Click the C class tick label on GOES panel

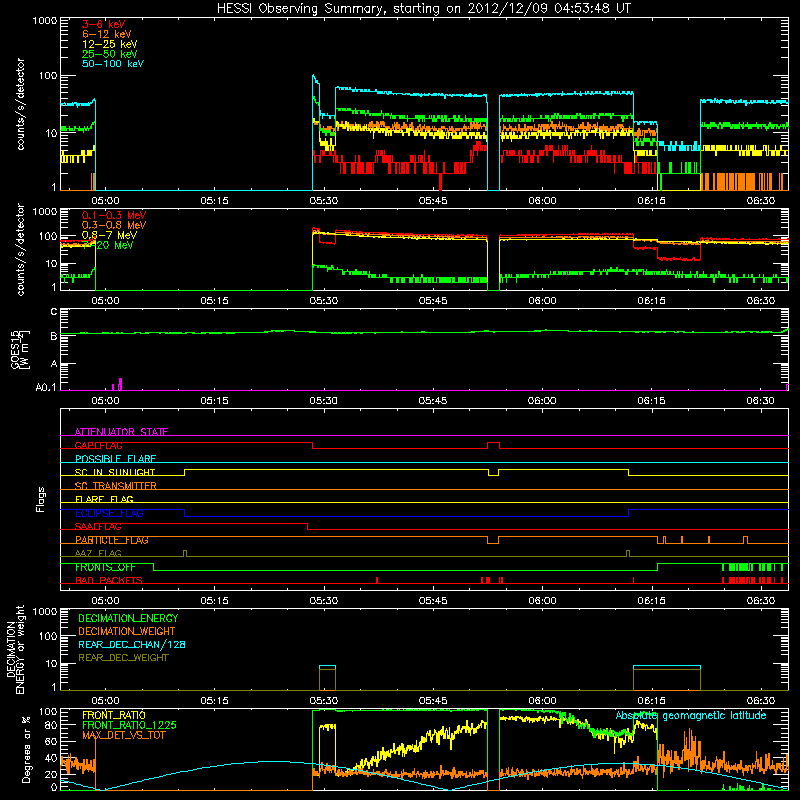tap(54, 311)
